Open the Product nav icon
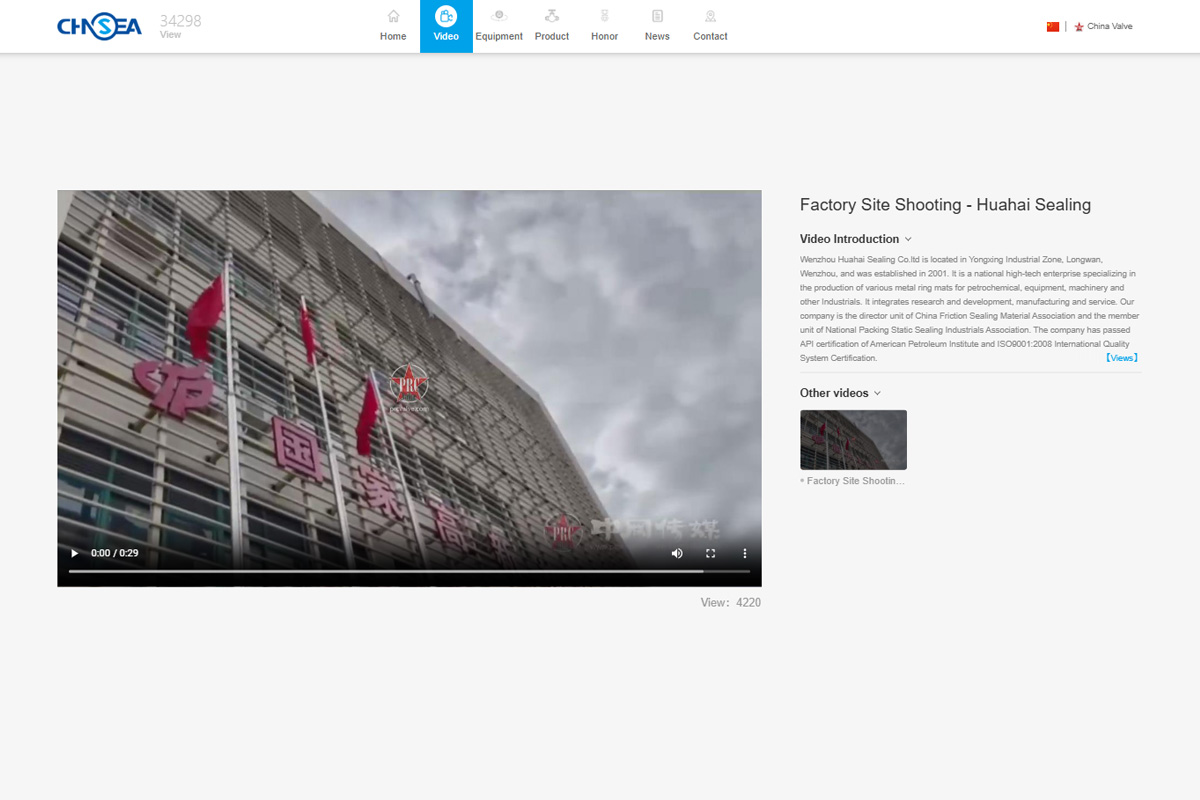The width and height of the screenshot is (1200, 800). (x=552, y=16)
